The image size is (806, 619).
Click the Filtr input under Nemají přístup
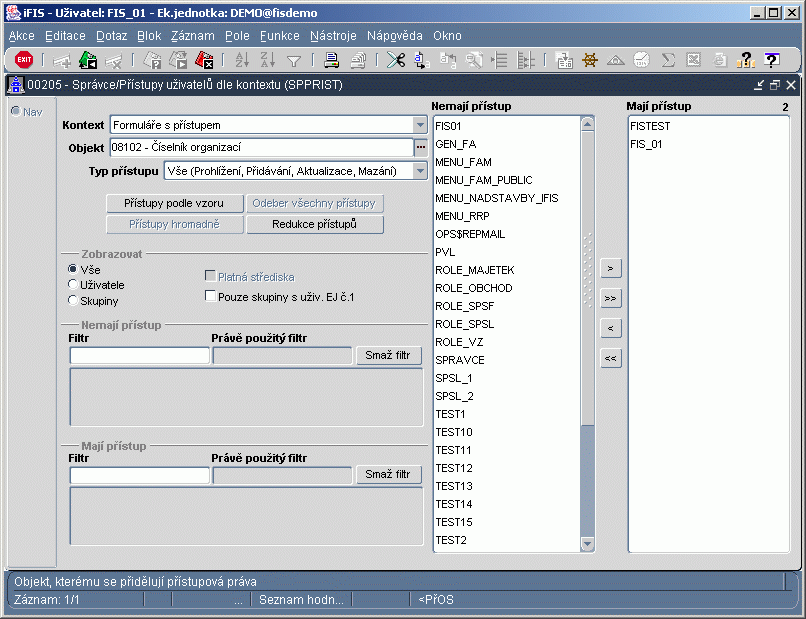point(140,355)
